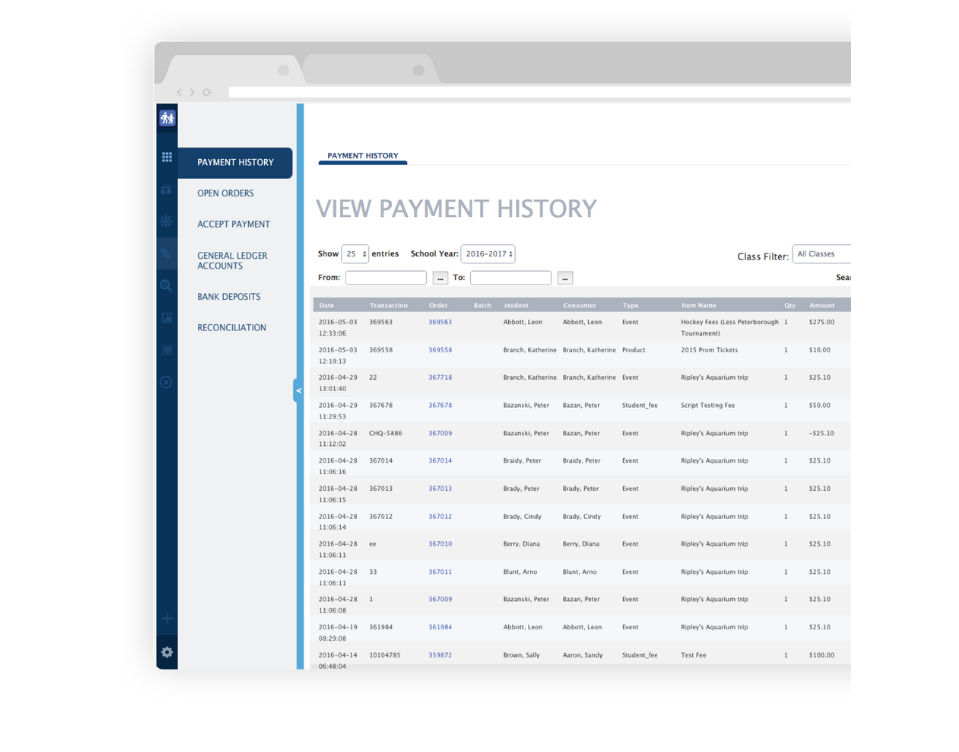The image size is (959, 752).
Task: Sort by the Consumer column header
Action: pos(579,305)
